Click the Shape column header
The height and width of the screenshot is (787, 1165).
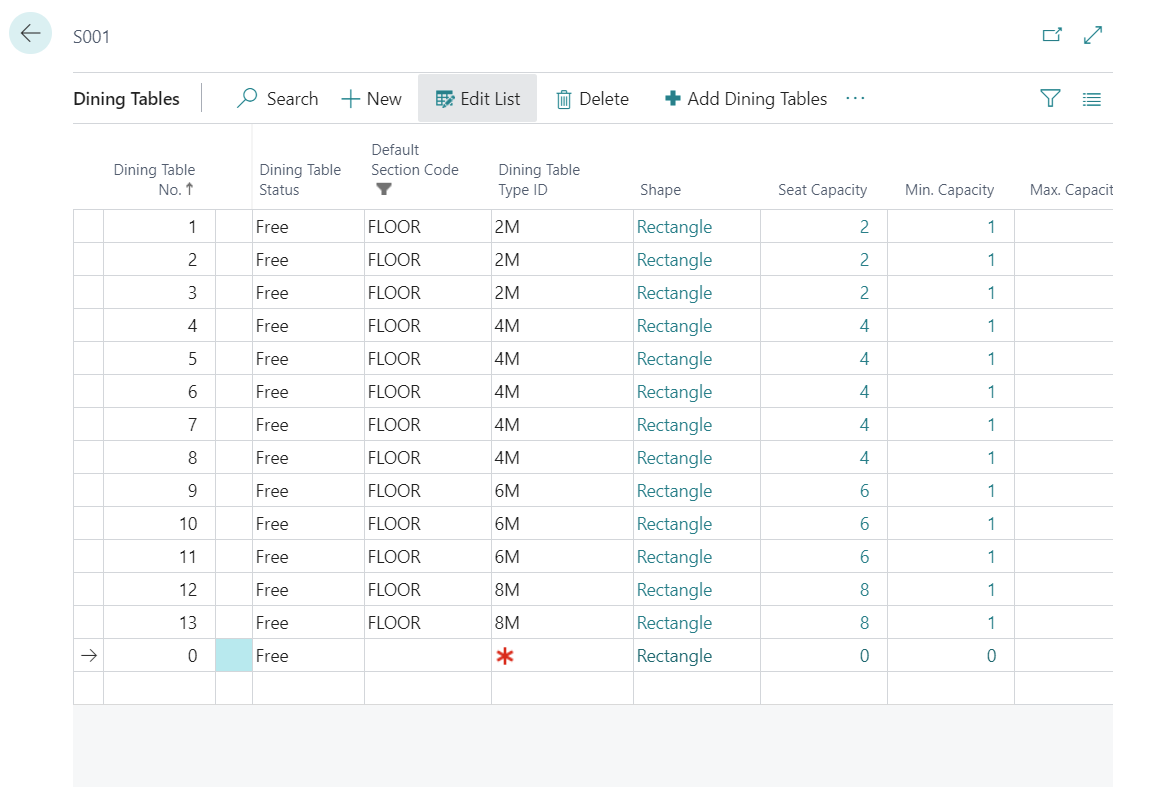(x=660, y=189)
